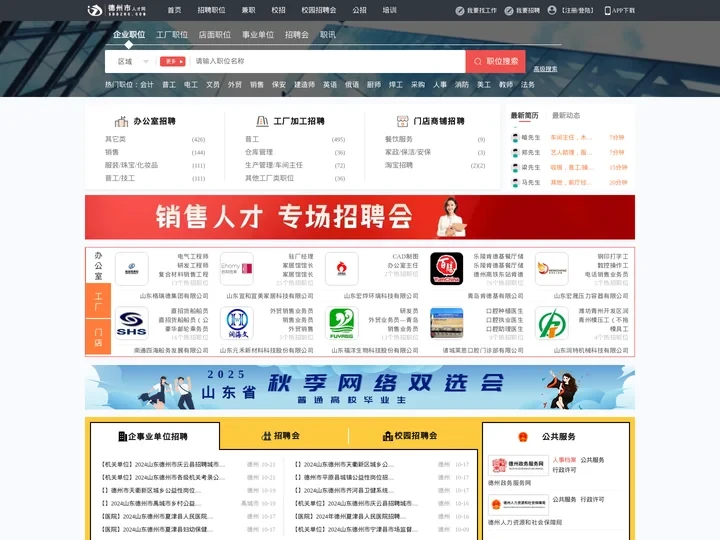This screenshot has height=540, width=720.
Task: Click 德州人力资源和社会保障局 logo image
Action: pyautogui.click(x=518, y=505)
